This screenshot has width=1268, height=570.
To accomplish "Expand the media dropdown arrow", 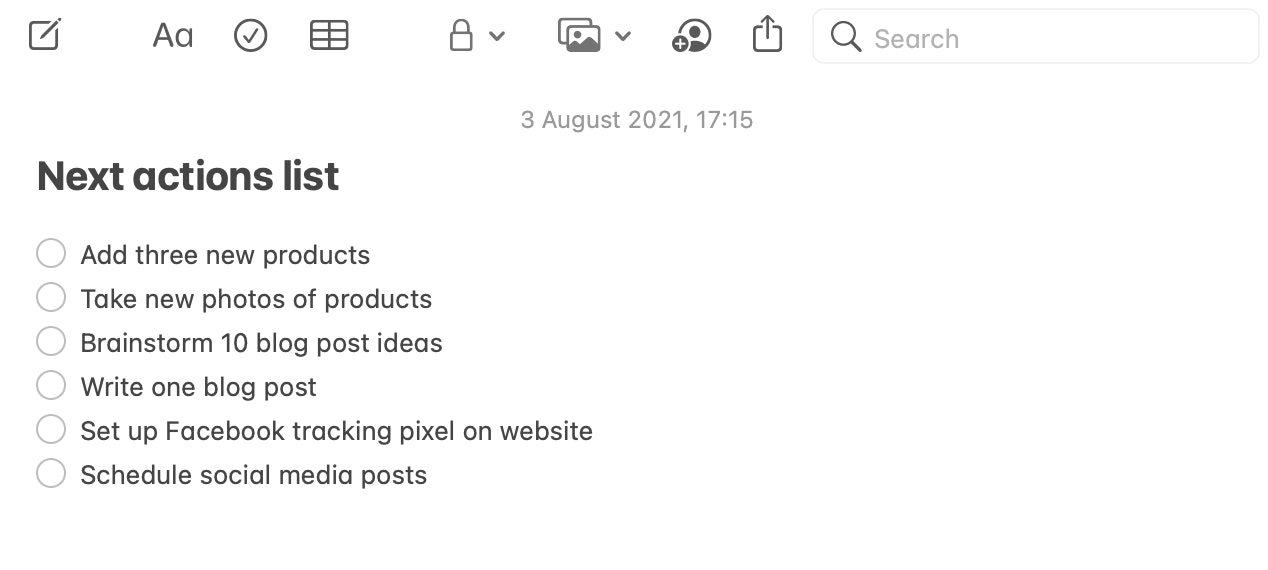I will (x=622, y=37).
